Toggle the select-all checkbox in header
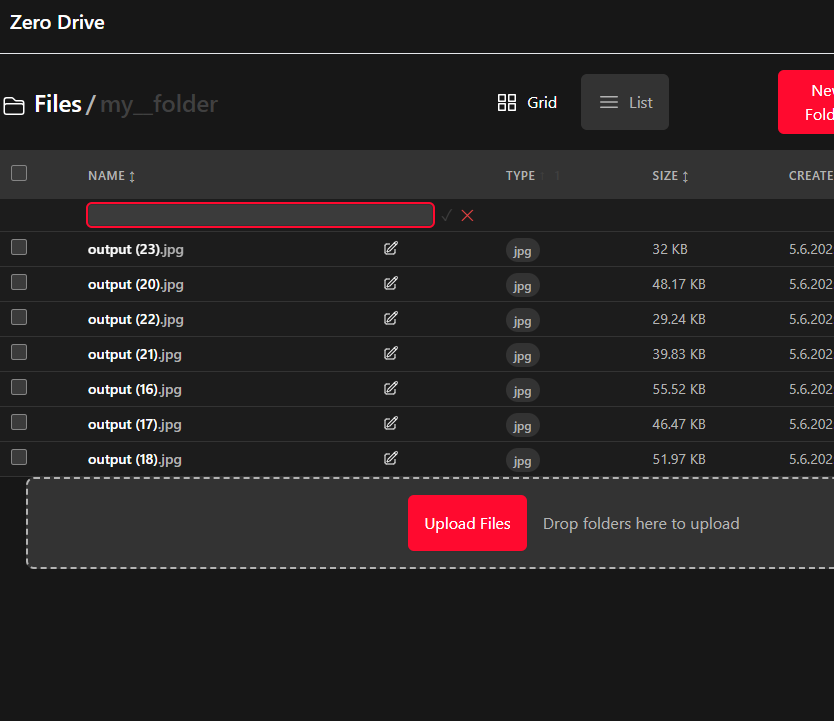Image resolution: width=834 pixels, height=721 pixels. 19,174
